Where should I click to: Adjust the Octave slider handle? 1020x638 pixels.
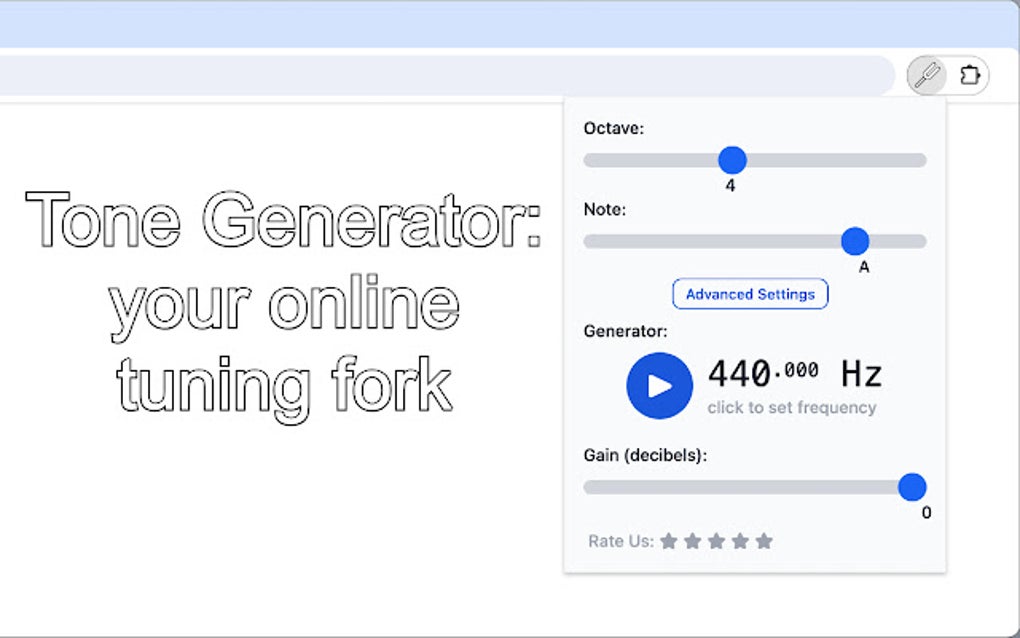click(x=732, y=160)
